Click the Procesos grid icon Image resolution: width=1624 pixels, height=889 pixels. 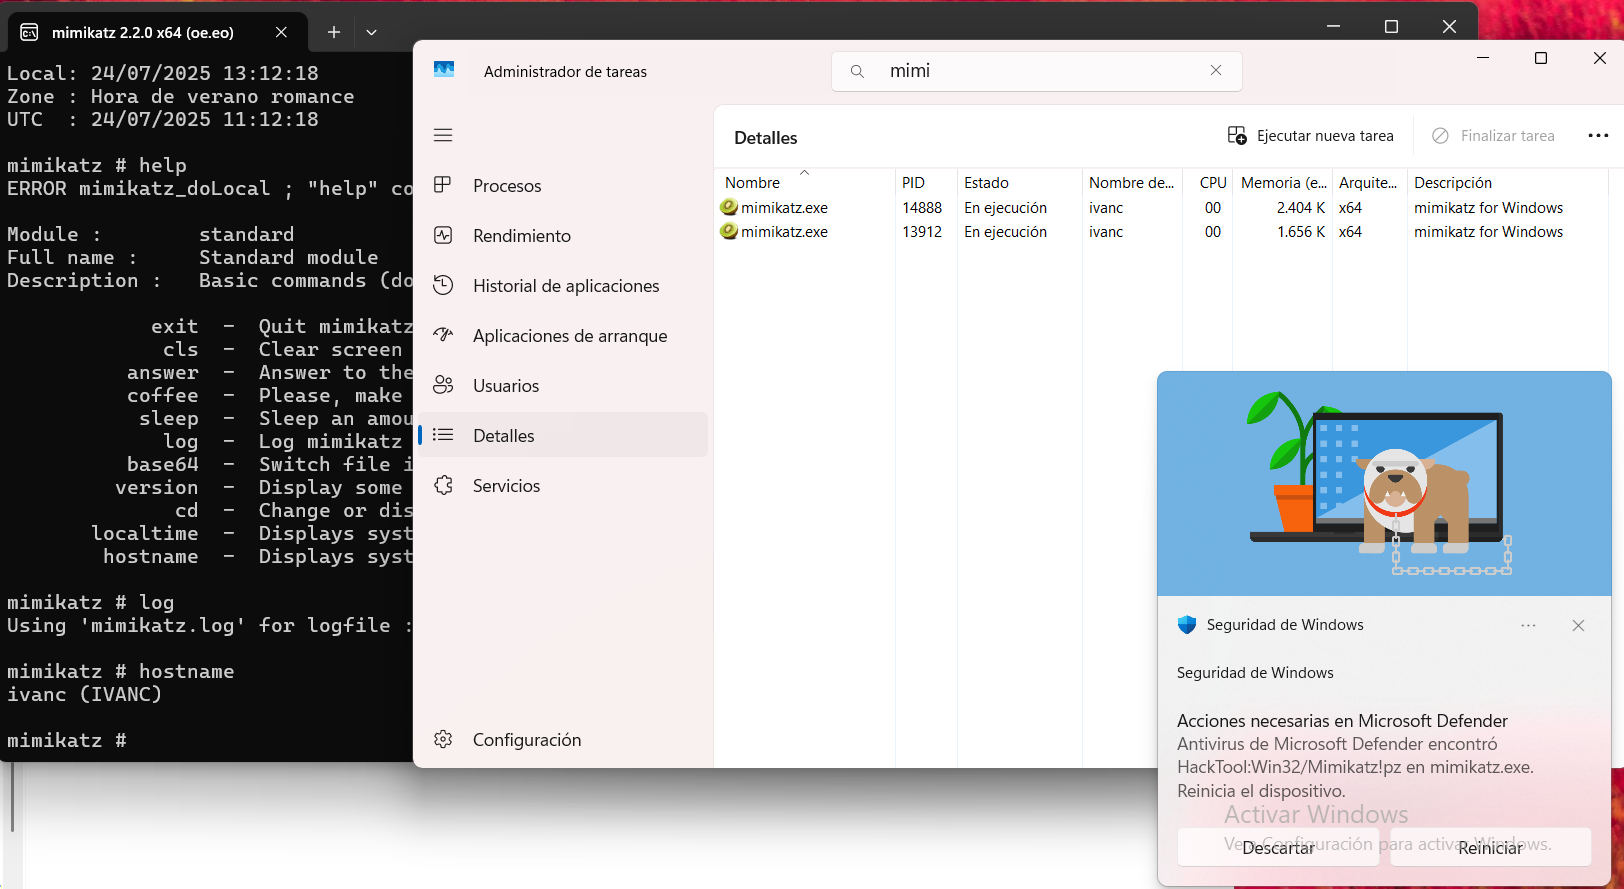(x=443, y=185)
